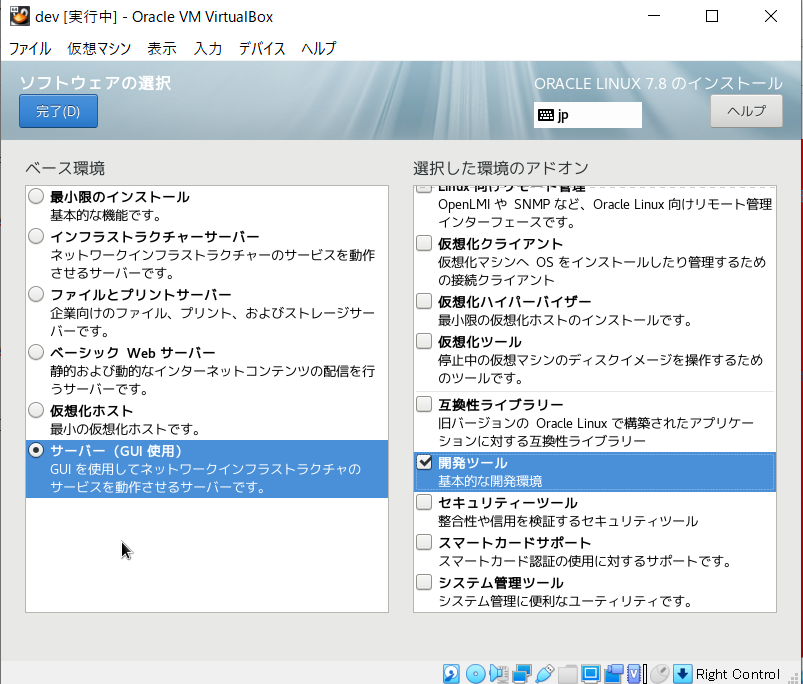Image resolution: width=803 pixels, height=684 pixels.
Task: Click the text "基本的な機能です。"
Action: [x=106, y=216]
